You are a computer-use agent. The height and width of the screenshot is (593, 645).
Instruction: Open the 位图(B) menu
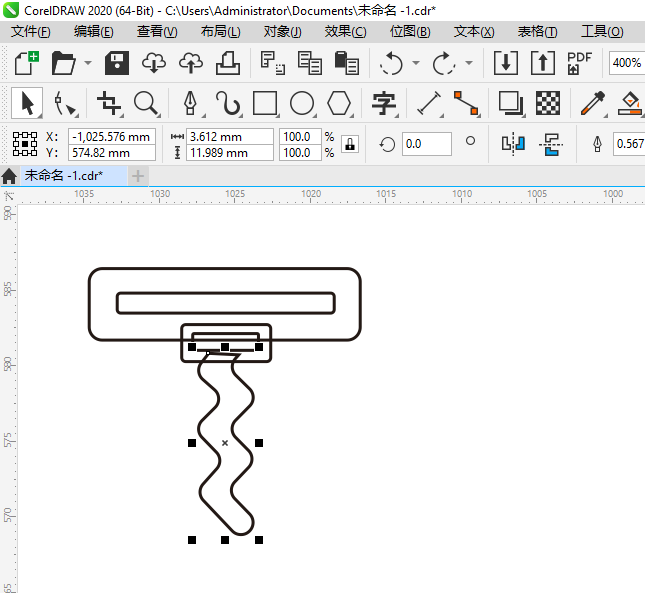click(410, 32)
